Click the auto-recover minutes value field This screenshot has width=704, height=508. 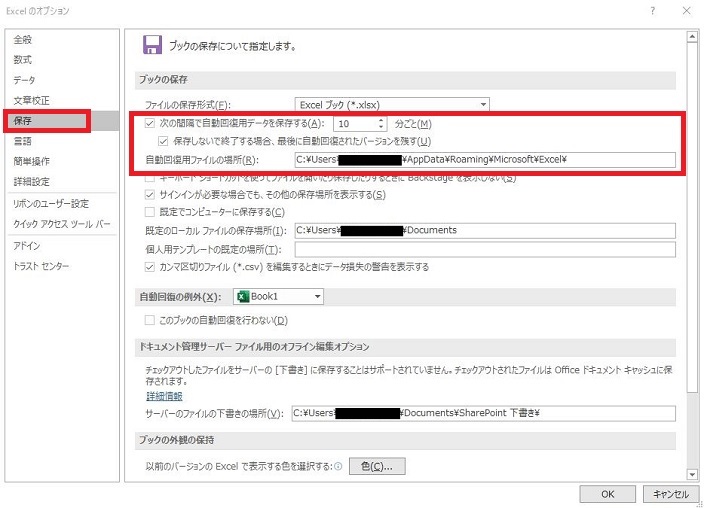pyautogui.click(x=357, y=124)
